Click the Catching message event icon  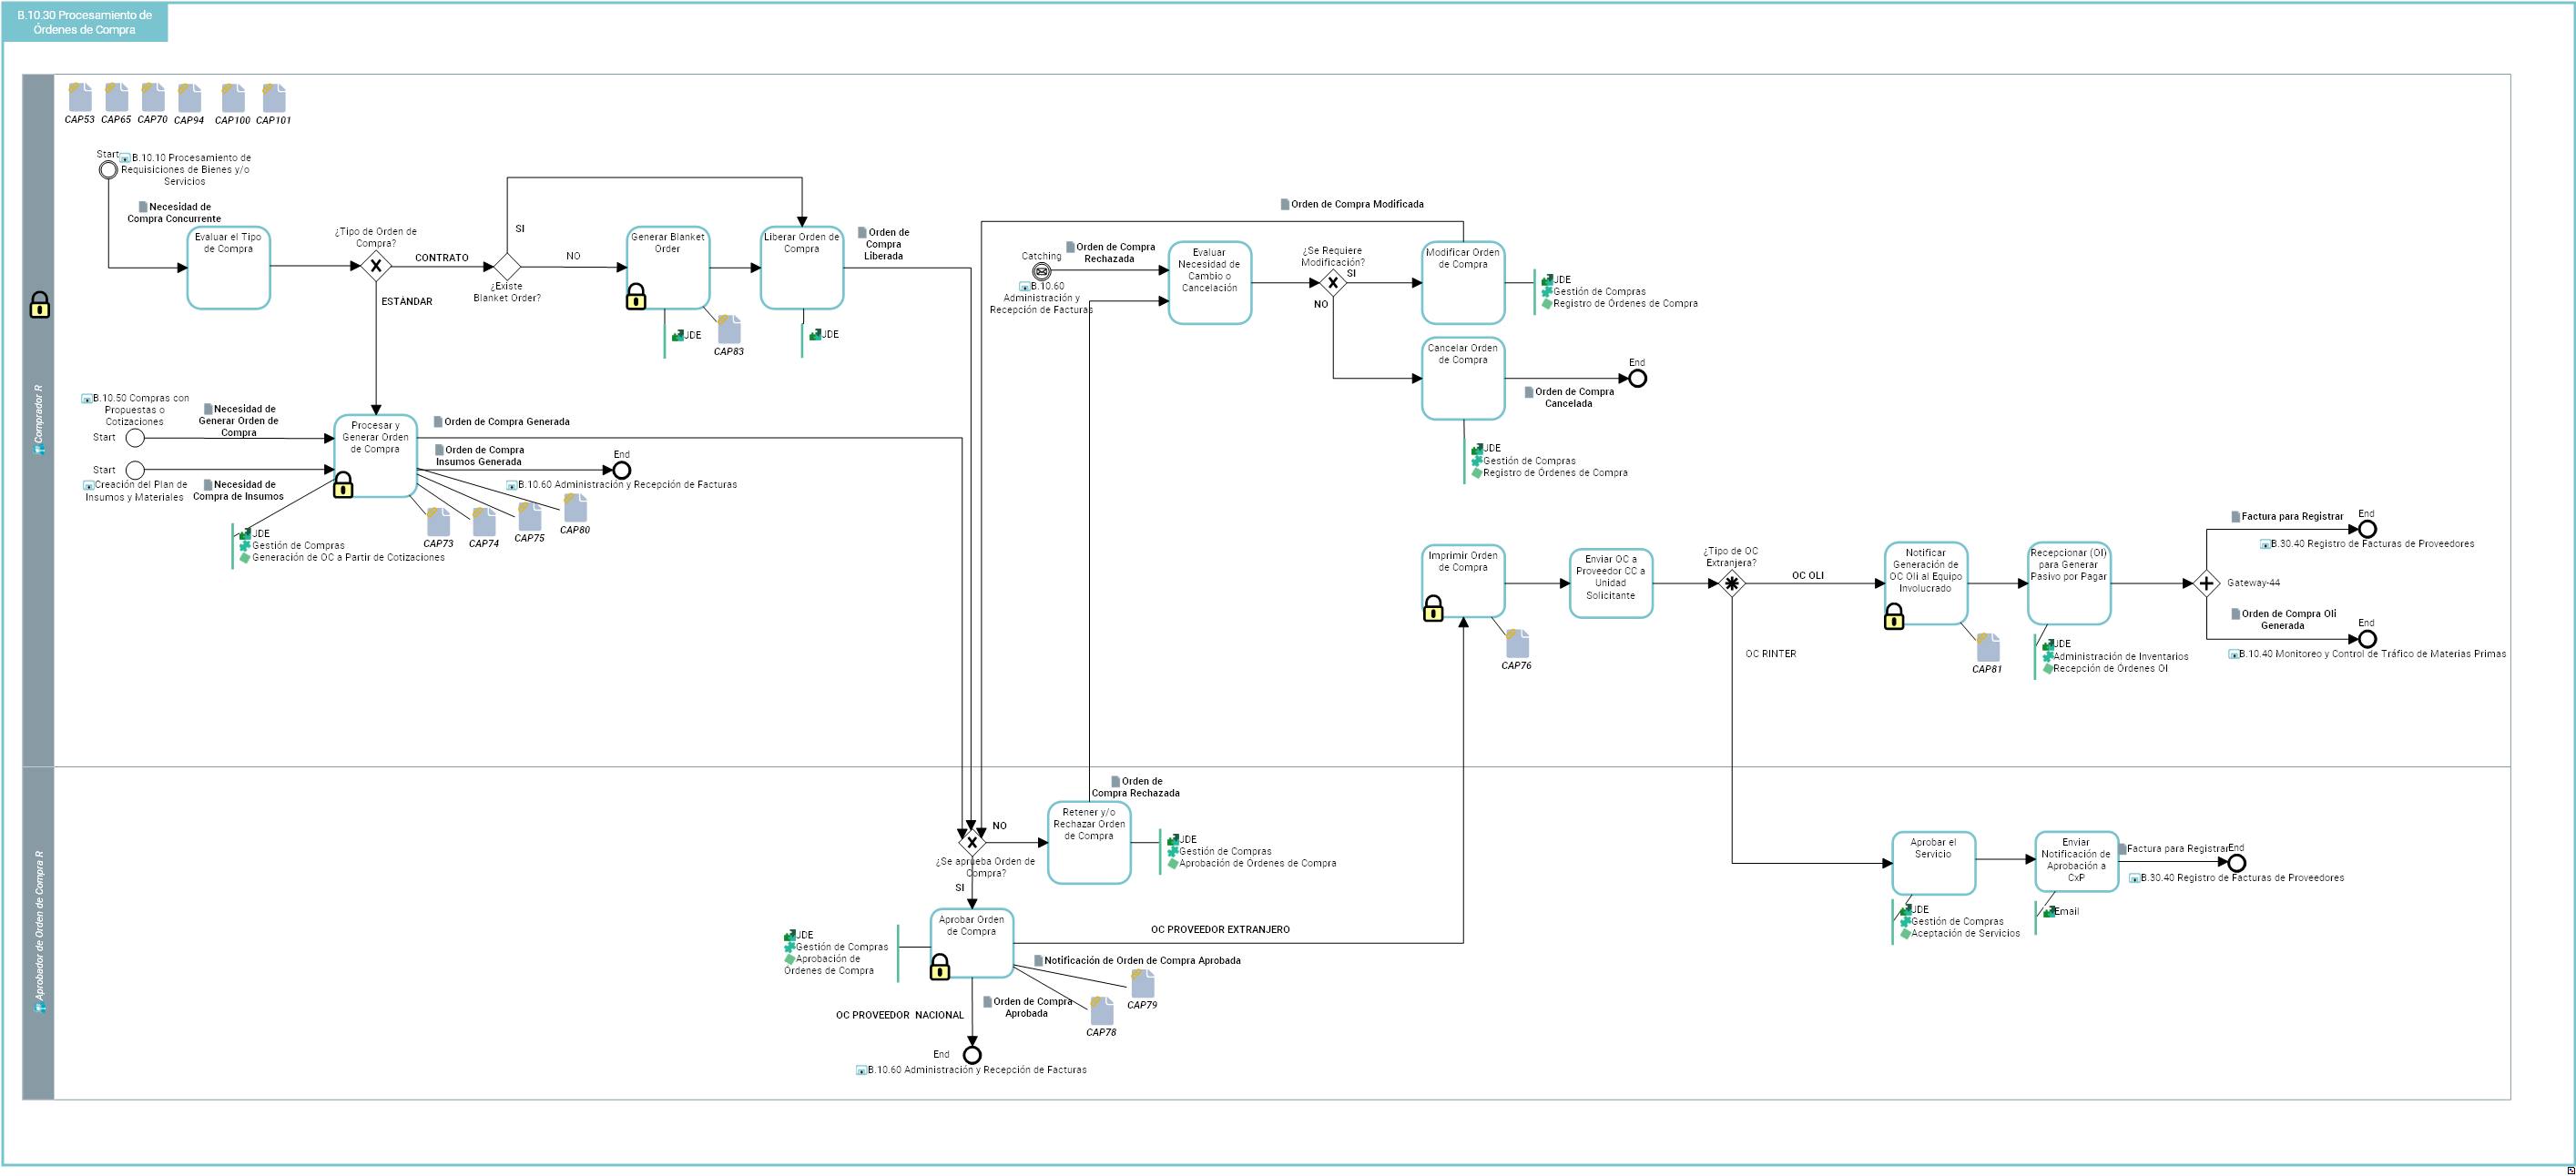click(1041, 271)
